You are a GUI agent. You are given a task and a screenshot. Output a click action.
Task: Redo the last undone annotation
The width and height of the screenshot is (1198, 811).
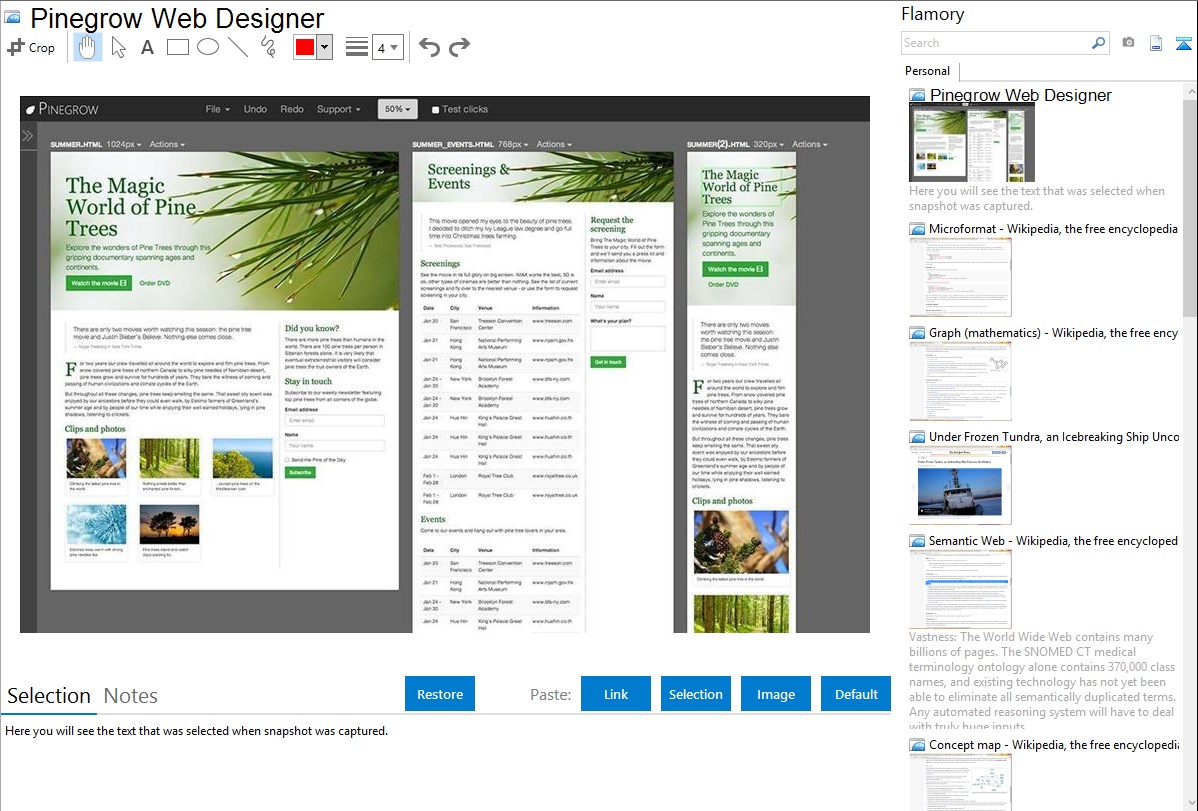tap(459, 47)
